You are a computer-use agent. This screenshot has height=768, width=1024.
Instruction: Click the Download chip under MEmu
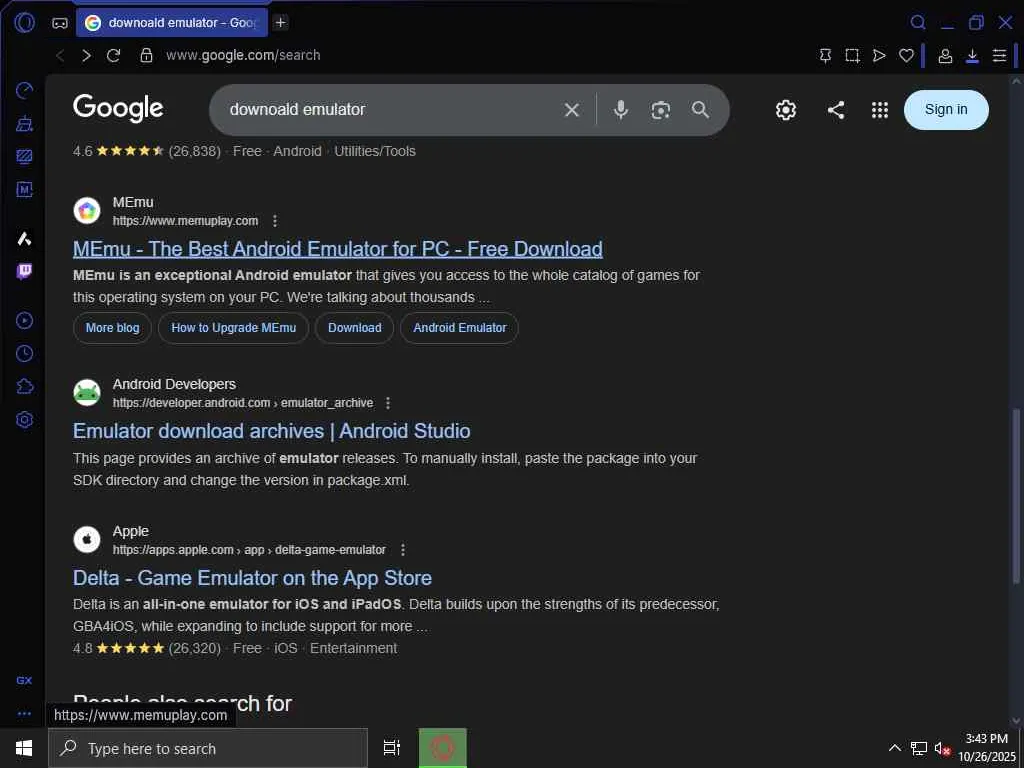(355, 328)
